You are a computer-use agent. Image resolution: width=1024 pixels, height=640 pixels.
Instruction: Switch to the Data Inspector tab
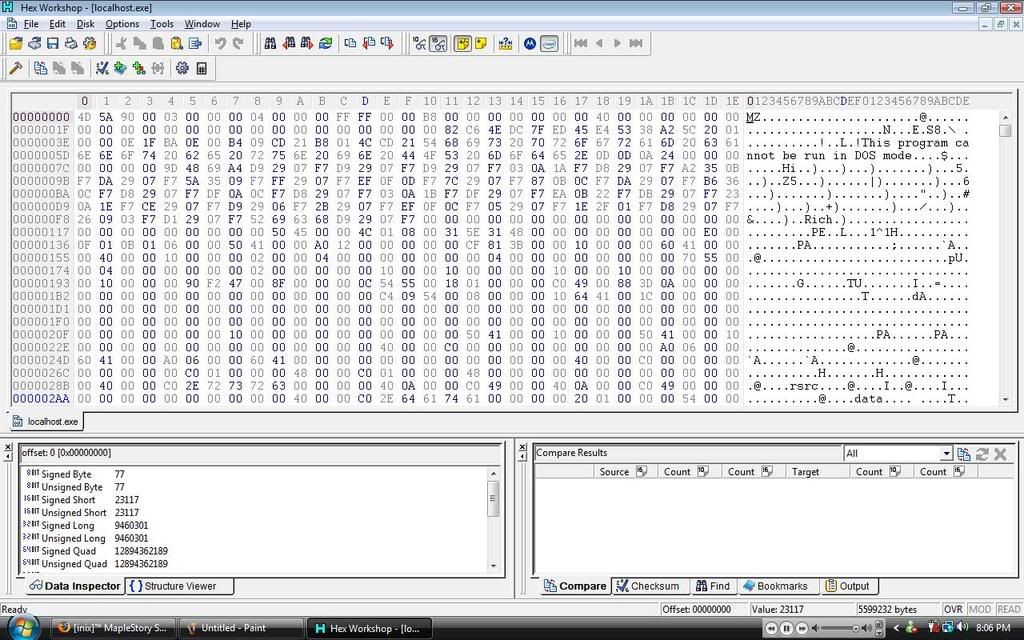[x=74, y=586]
